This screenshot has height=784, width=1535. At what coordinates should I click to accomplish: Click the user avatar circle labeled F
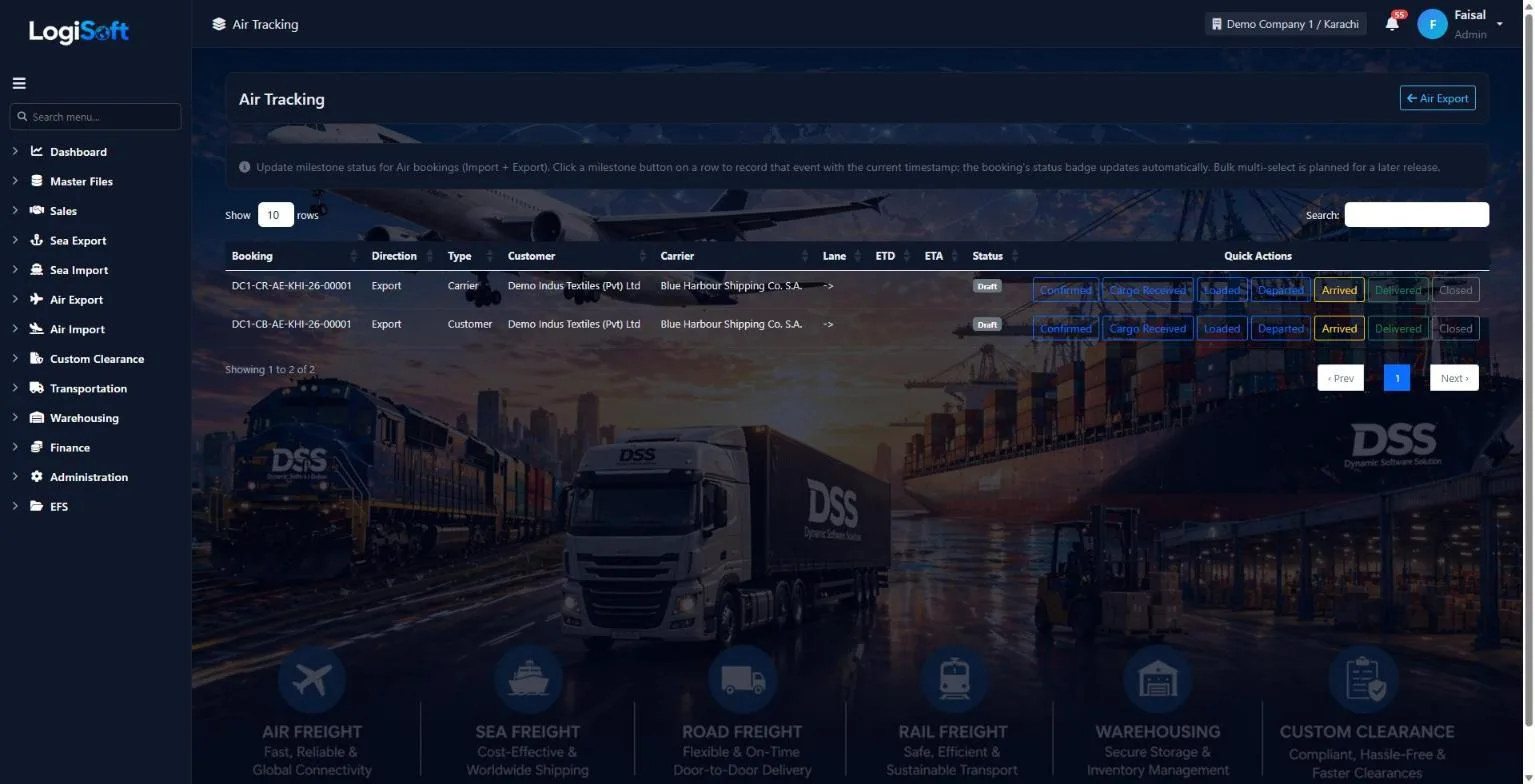(1433, 25)
